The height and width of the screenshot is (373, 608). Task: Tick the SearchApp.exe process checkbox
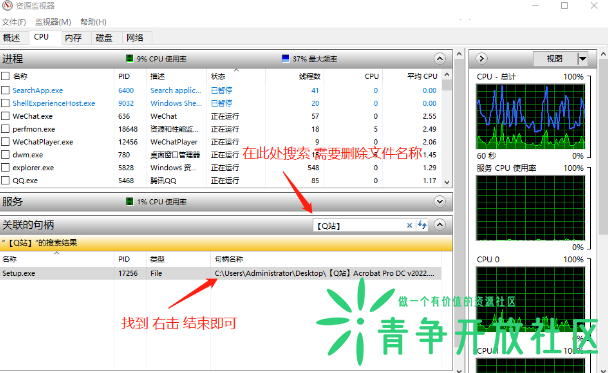tap(5, 90)
